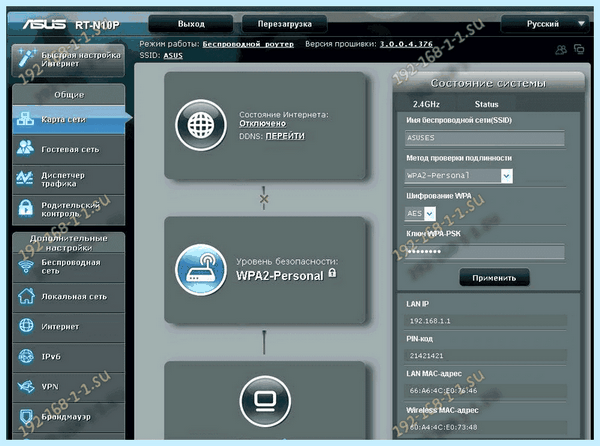Open the Родительский контроль menu item

pyautogui.click(x=69, y=209)
